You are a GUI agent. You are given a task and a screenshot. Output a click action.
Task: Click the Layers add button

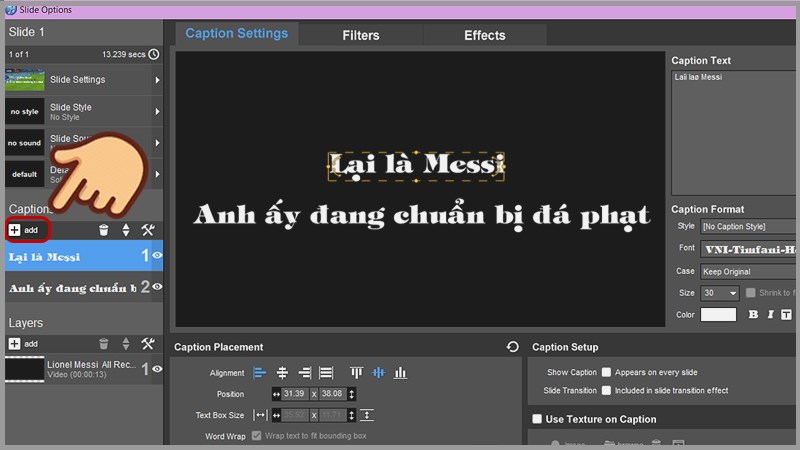pos(23,344)
